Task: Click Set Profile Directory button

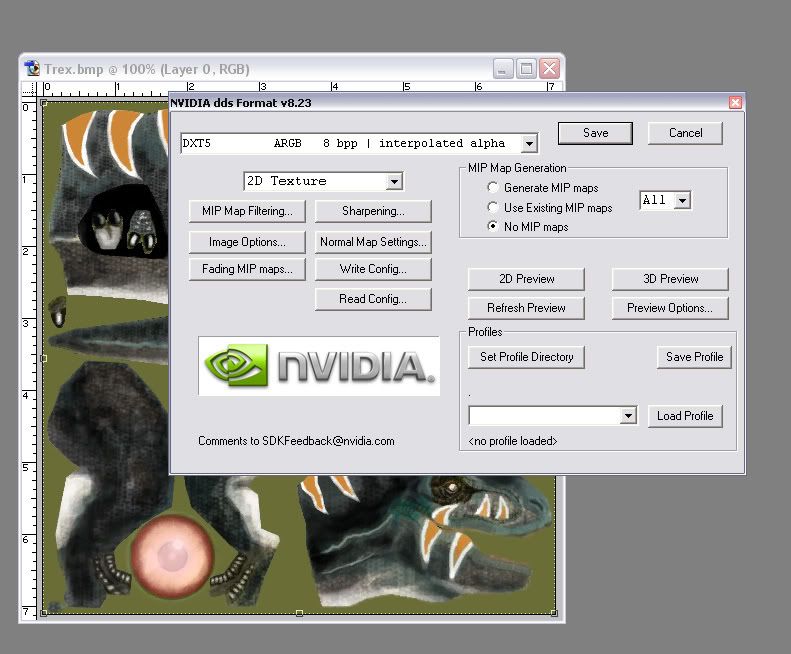Action: (x=526, y=357)
